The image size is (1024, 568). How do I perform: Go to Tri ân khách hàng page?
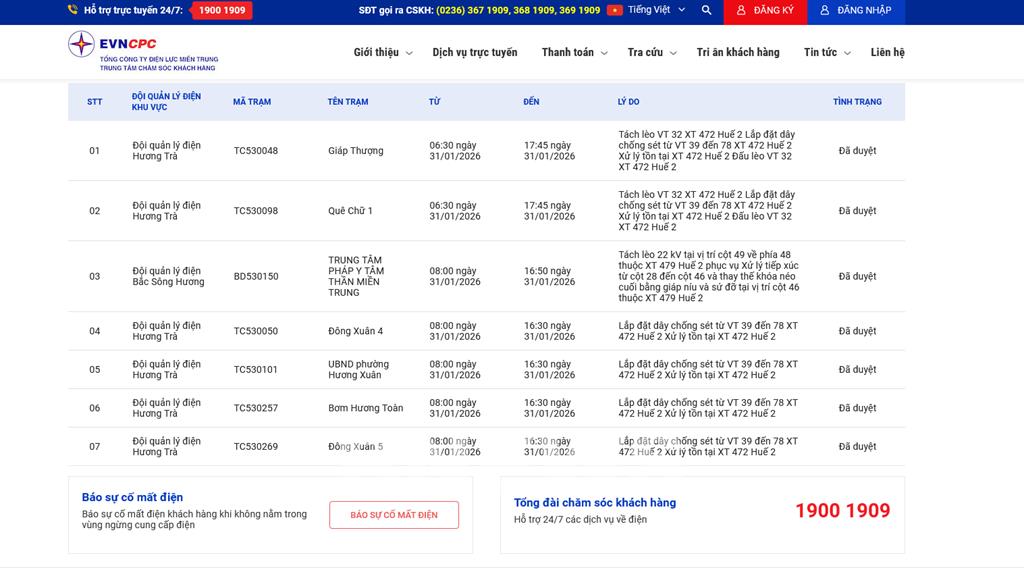pos(738,53)
